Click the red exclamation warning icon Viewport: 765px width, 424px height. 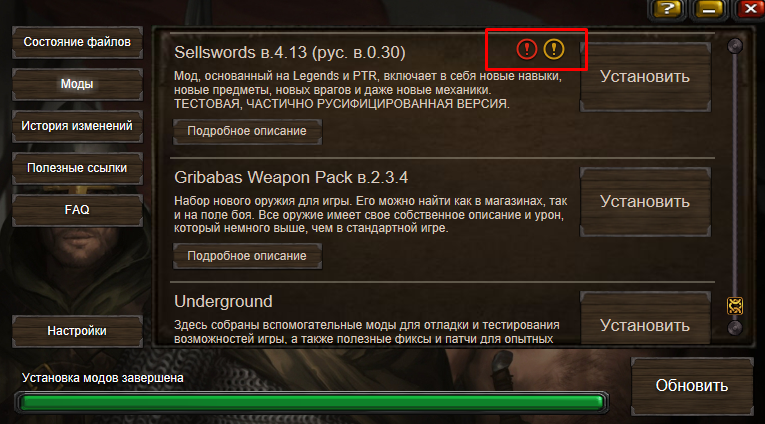pyautogui.click(x=526, y=49)
